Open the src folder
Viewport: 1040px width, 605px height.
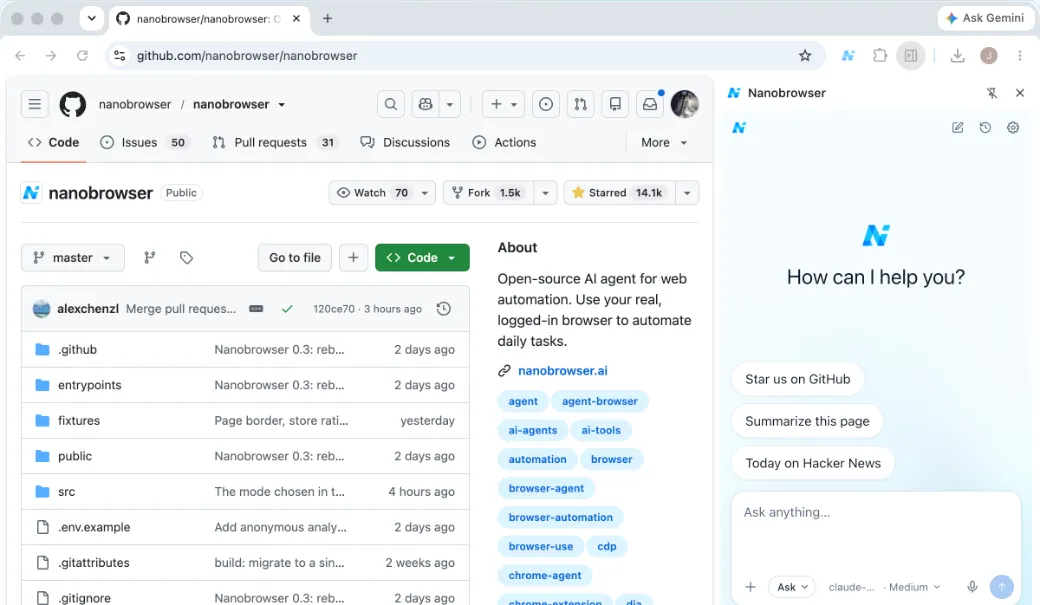pos(66,492)
